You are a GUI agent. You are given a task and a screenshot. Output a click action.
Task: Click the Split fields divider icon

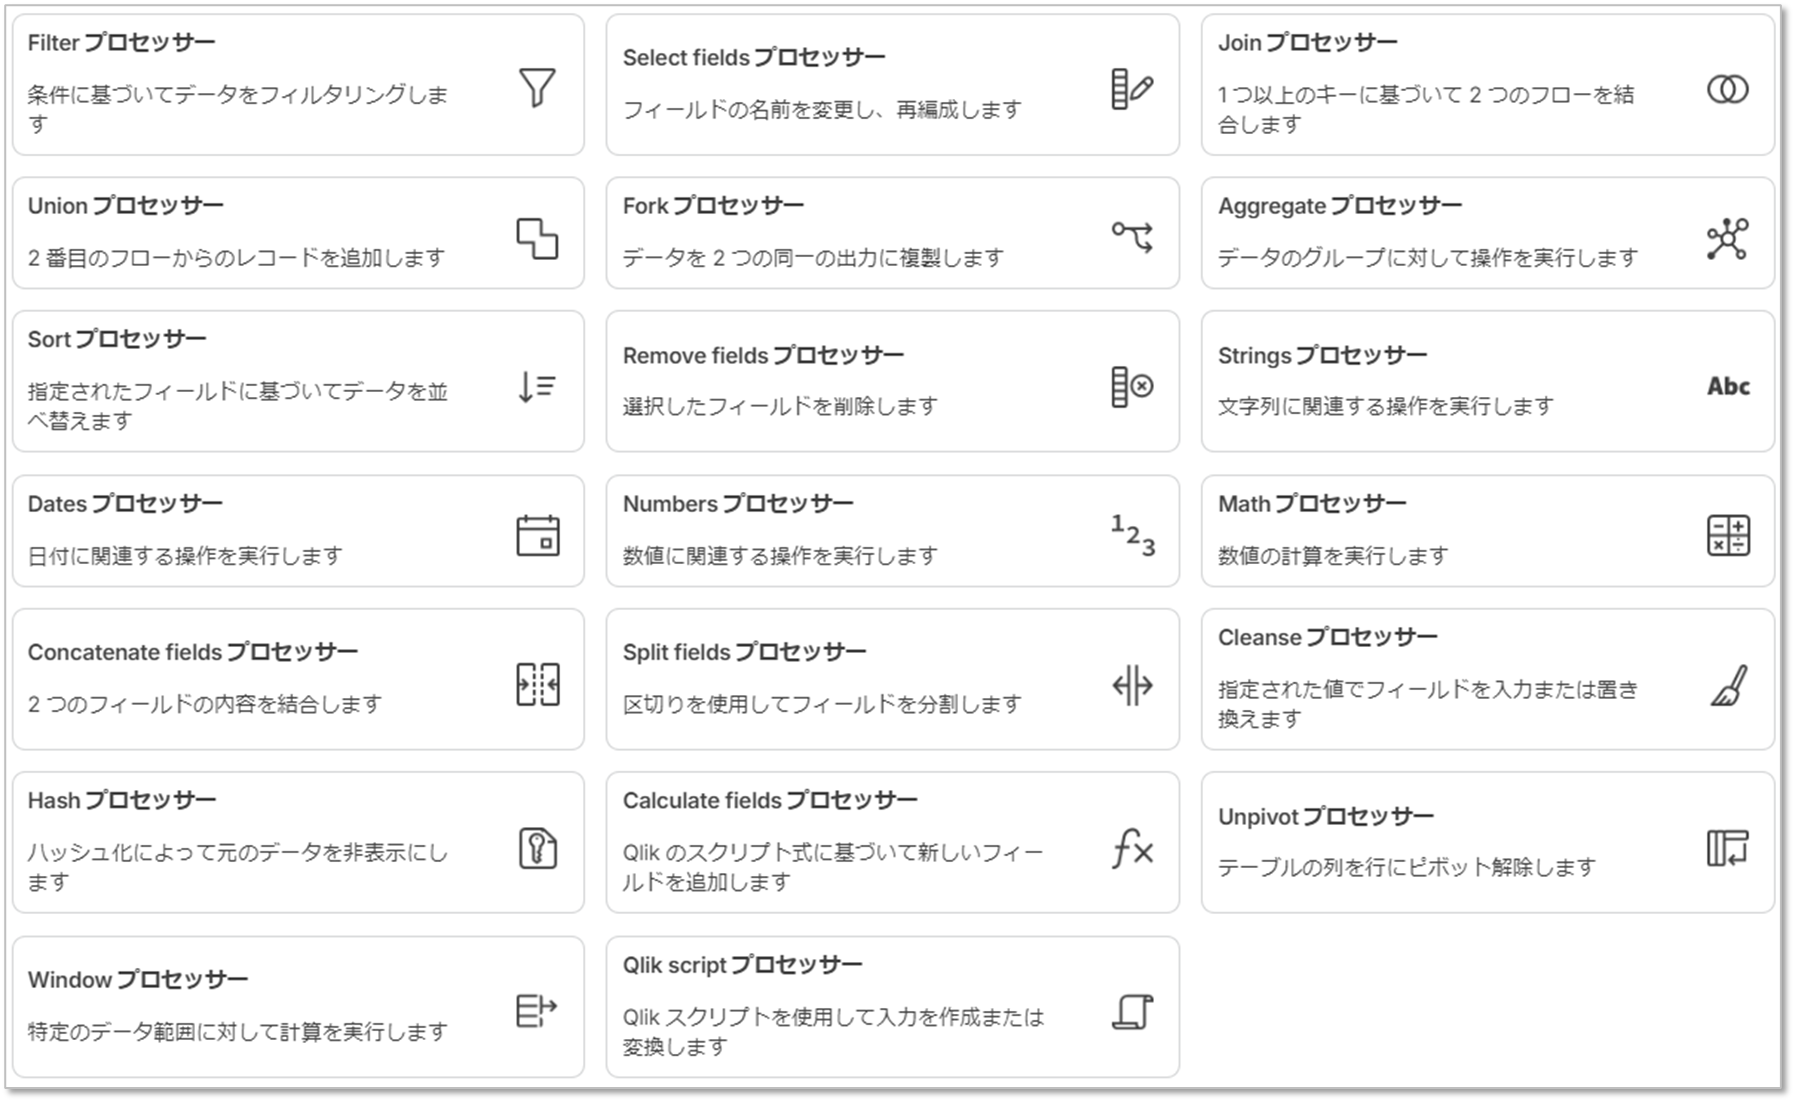[x=1132, y=686]
